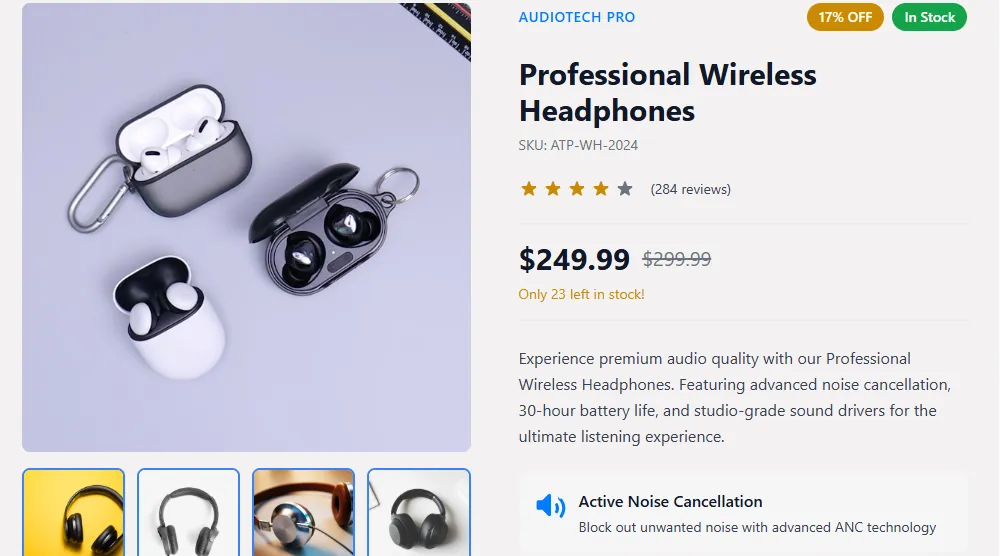Click the Active Noise Cancellation feature heading
The height and width of the screenshot is (556, 1000).
coord(670,502)
